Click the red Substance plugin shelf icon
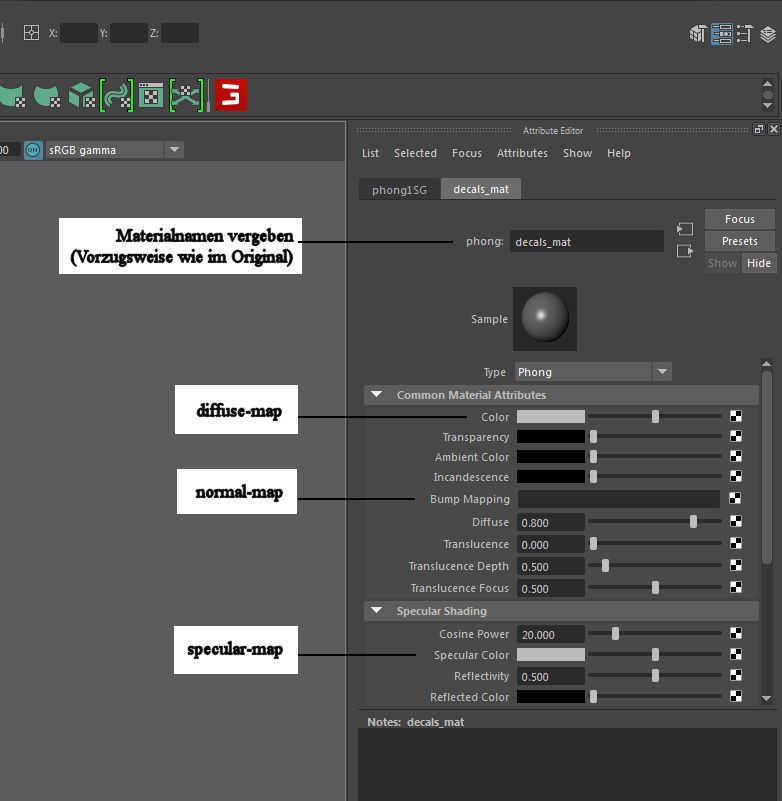Screen dimensions: 782x801 pyautogui.click(x=231, y=96)
